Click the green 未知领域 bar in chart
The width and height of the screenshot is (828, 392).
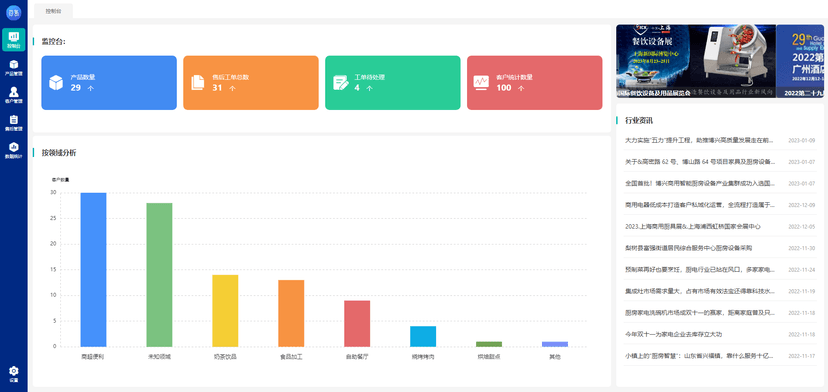click(x=159, y=275)
